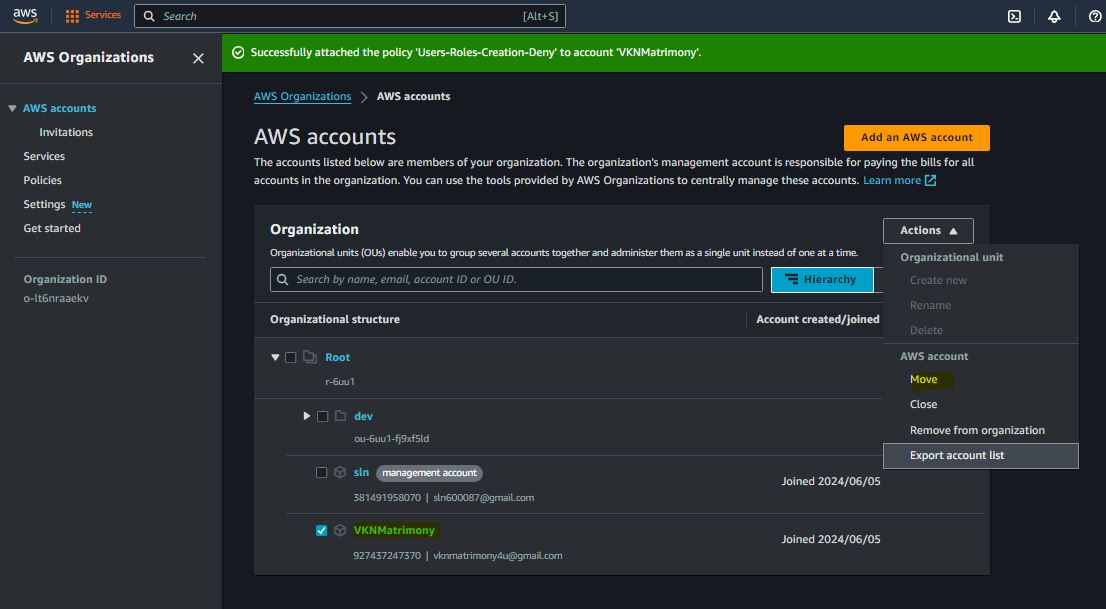
Task: Click the Root organization icon
Action: (310, 357)
